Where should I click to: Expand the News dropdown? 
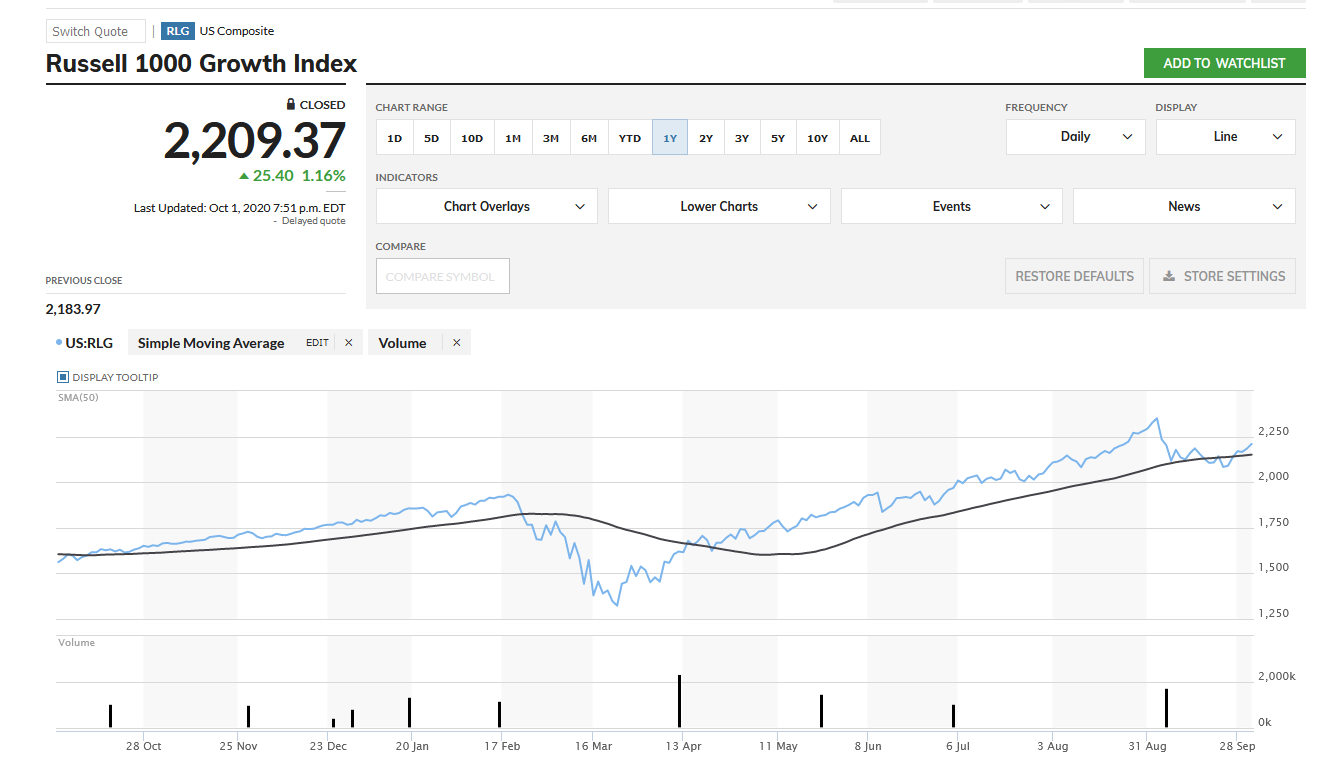1183,206
